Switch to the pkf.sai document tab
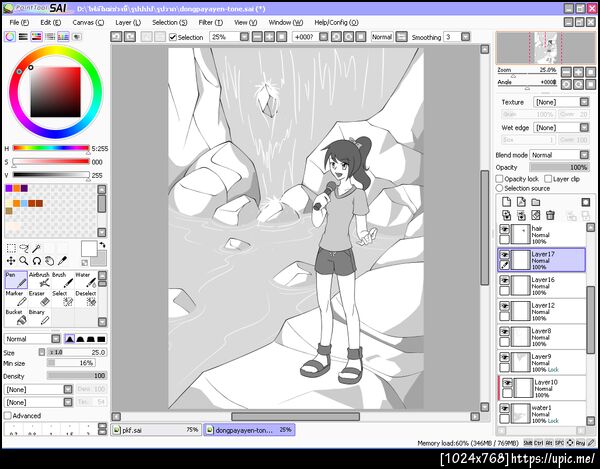Image resolution: width=600 pixels, height=469 pixels. point(156,430)
